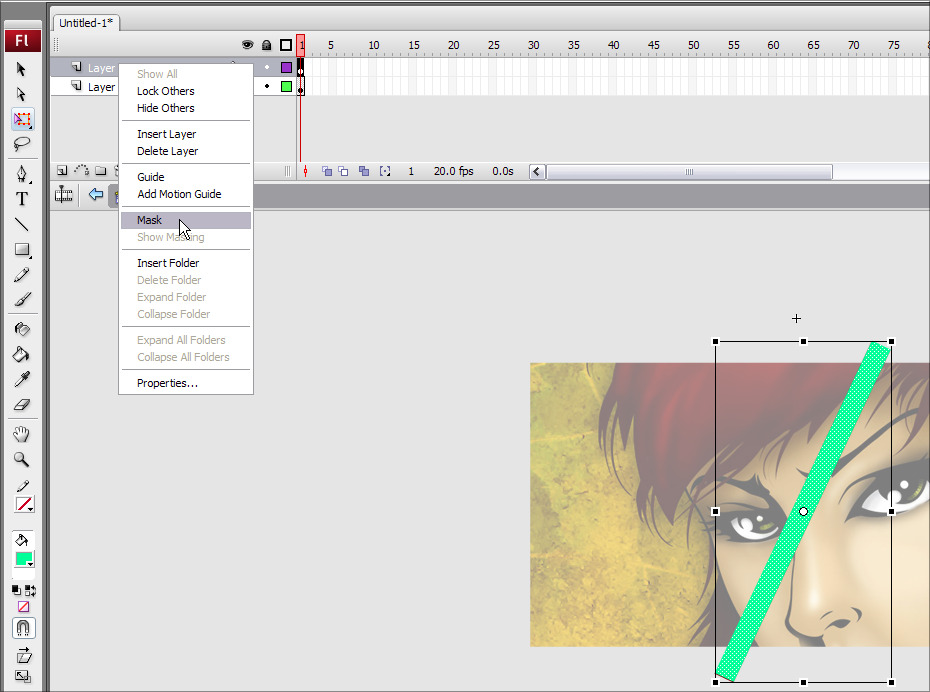Click the purple outline color of top layer
Image resolution: width=930 pixels, height=692 pixels.
point(286,68)
